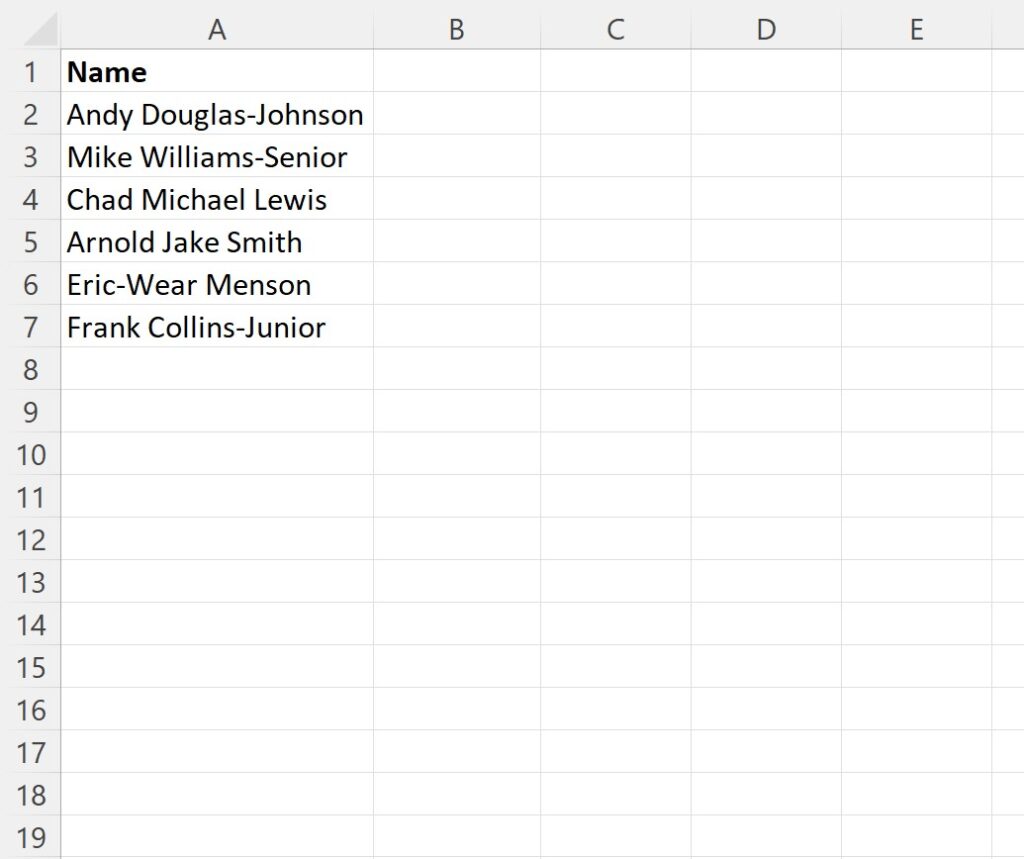Image resolution: width=1024 pixels, height=859 pixels.
Task: Select row 19 header
Action: pos(30,837)
